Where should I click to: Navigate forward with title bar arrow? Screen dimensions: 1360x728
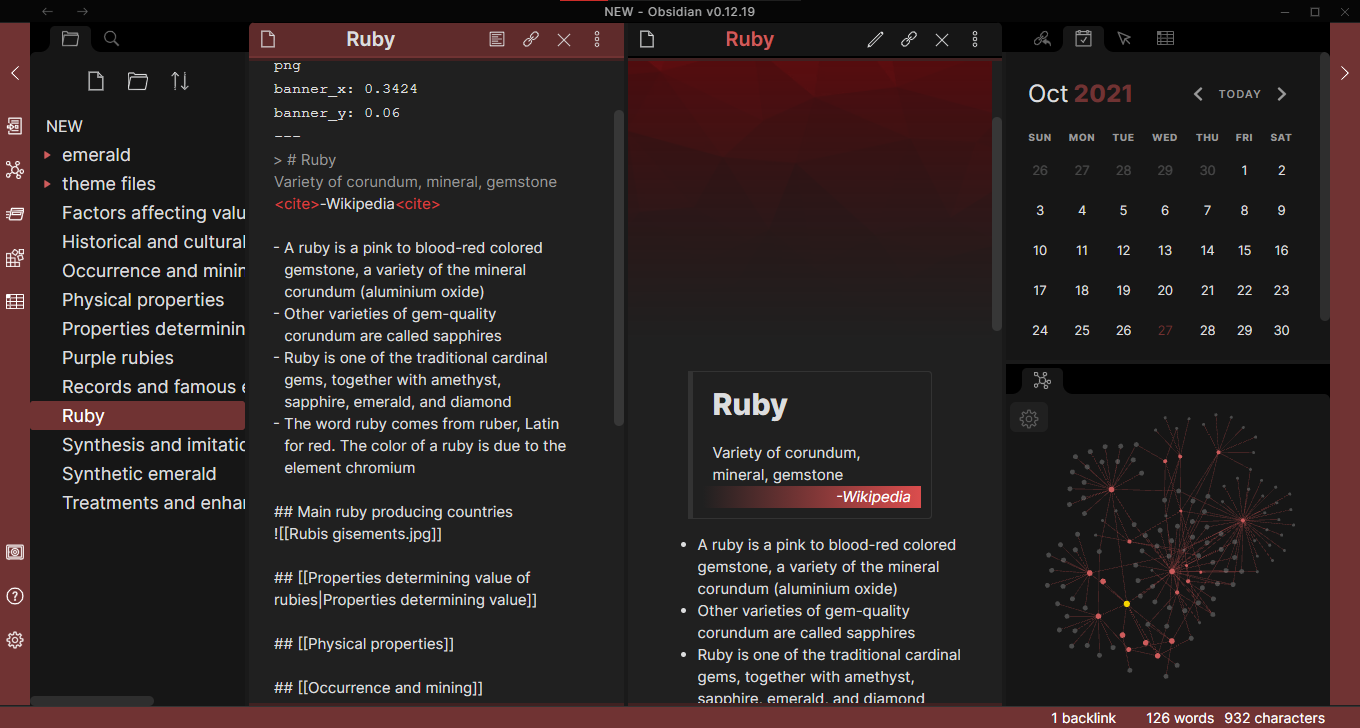[82, 11]
